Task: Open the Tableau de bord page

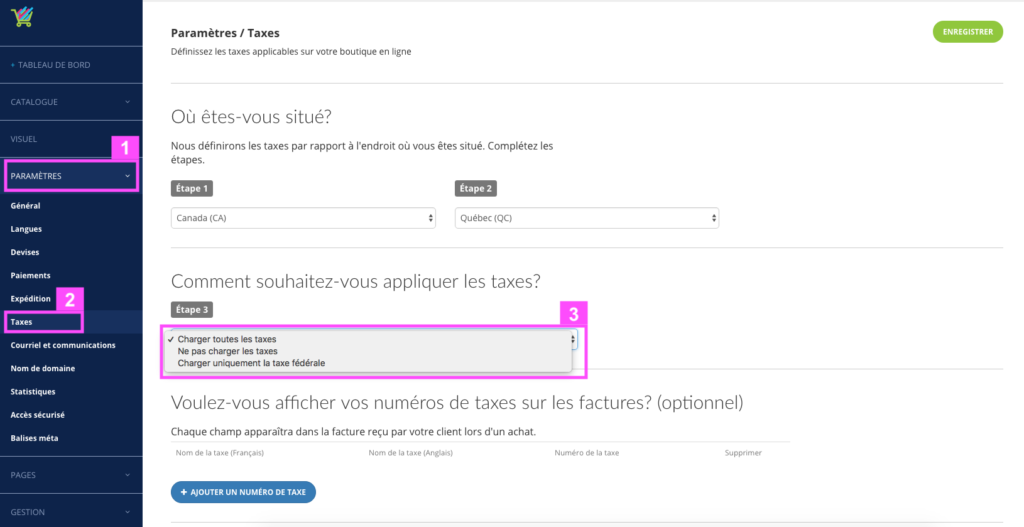Action: coord(54,65)
